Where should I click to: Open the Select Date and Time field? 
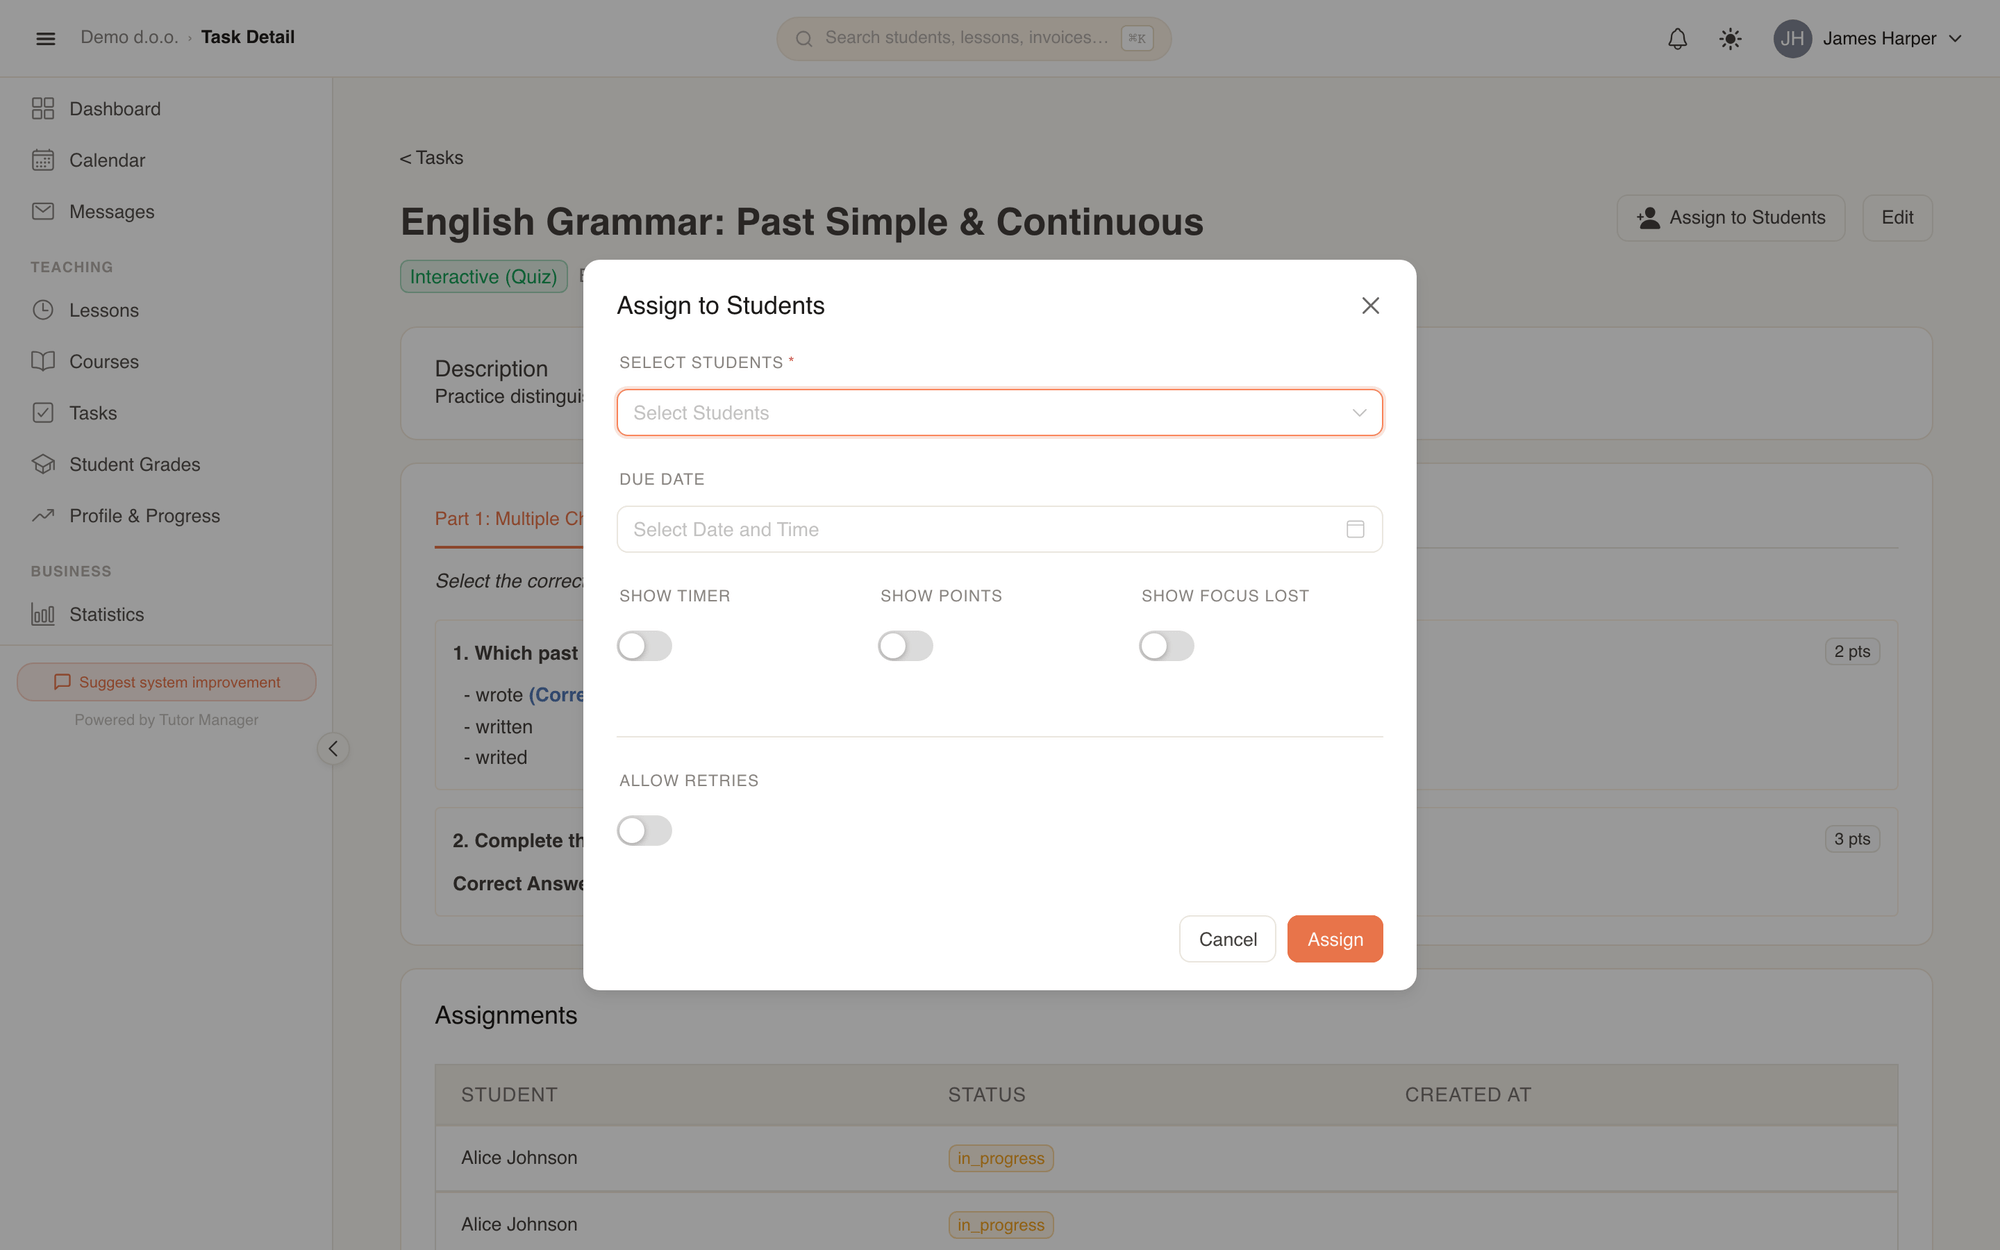999,529
